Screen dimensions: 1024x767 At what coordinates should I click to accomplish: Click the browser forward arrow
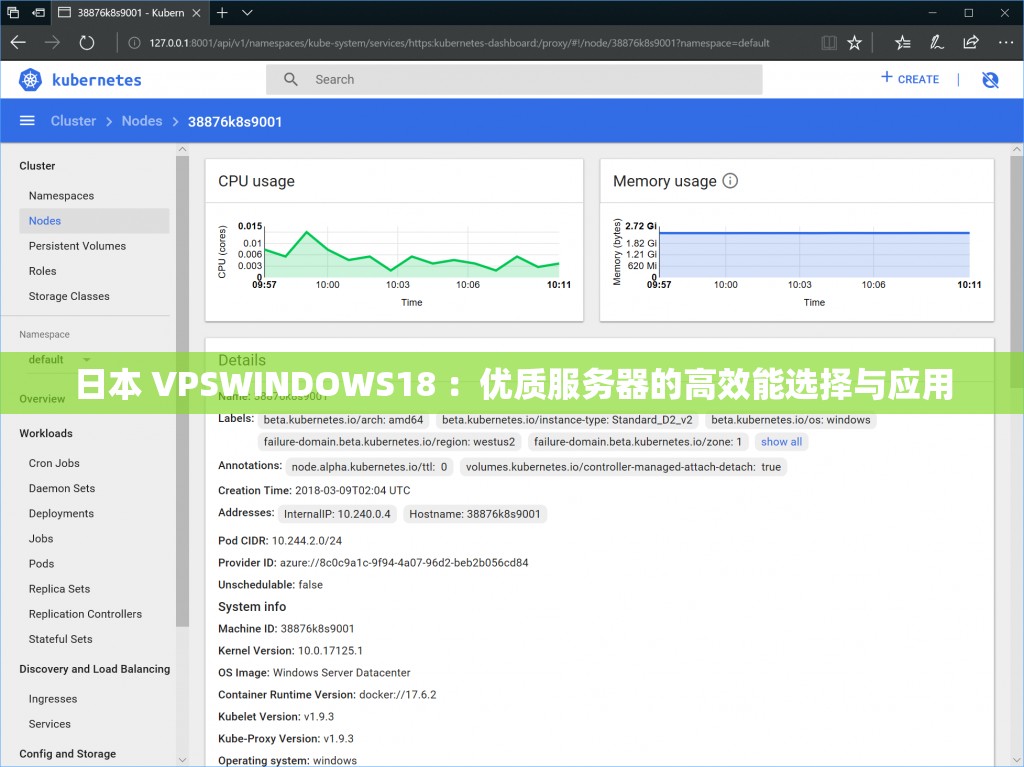(52, 43)
